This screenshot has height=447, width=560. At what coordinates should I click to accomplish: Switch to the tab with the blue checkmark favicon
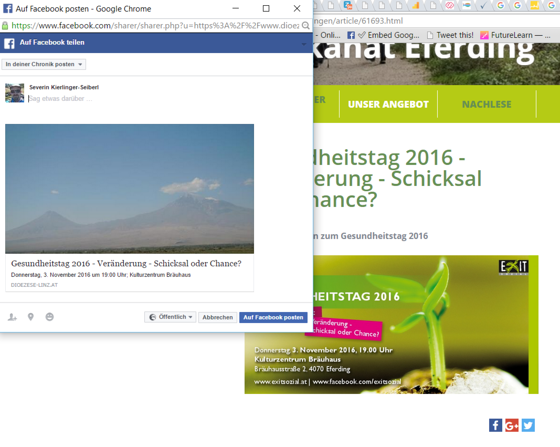[484, 5]
